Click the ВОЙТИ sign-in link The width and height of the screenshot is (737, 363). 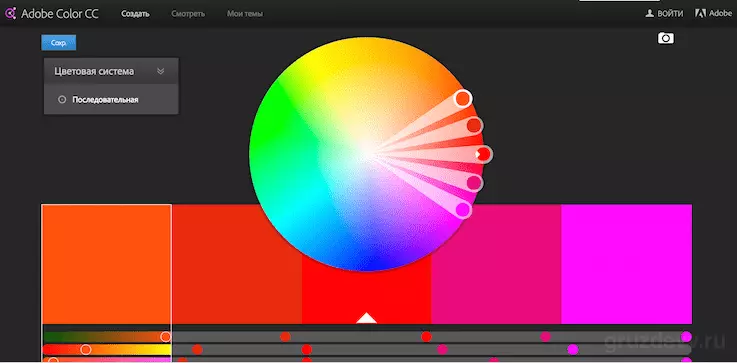670,14
